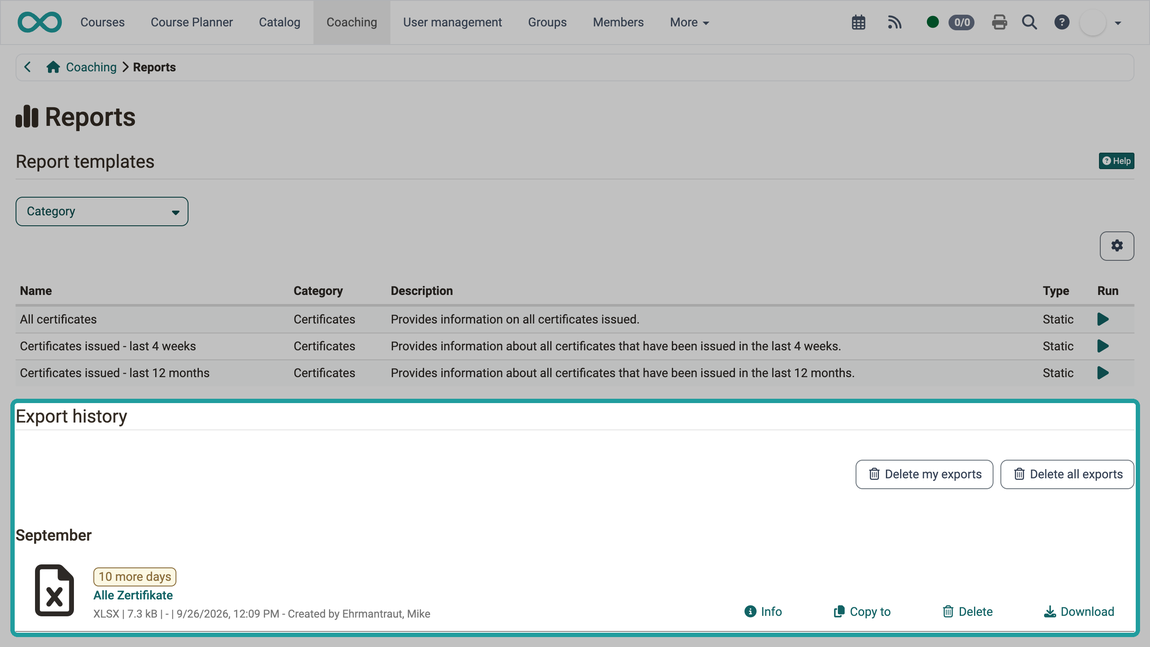Delete the Alle Zertifikate export

tap(967, 612)
